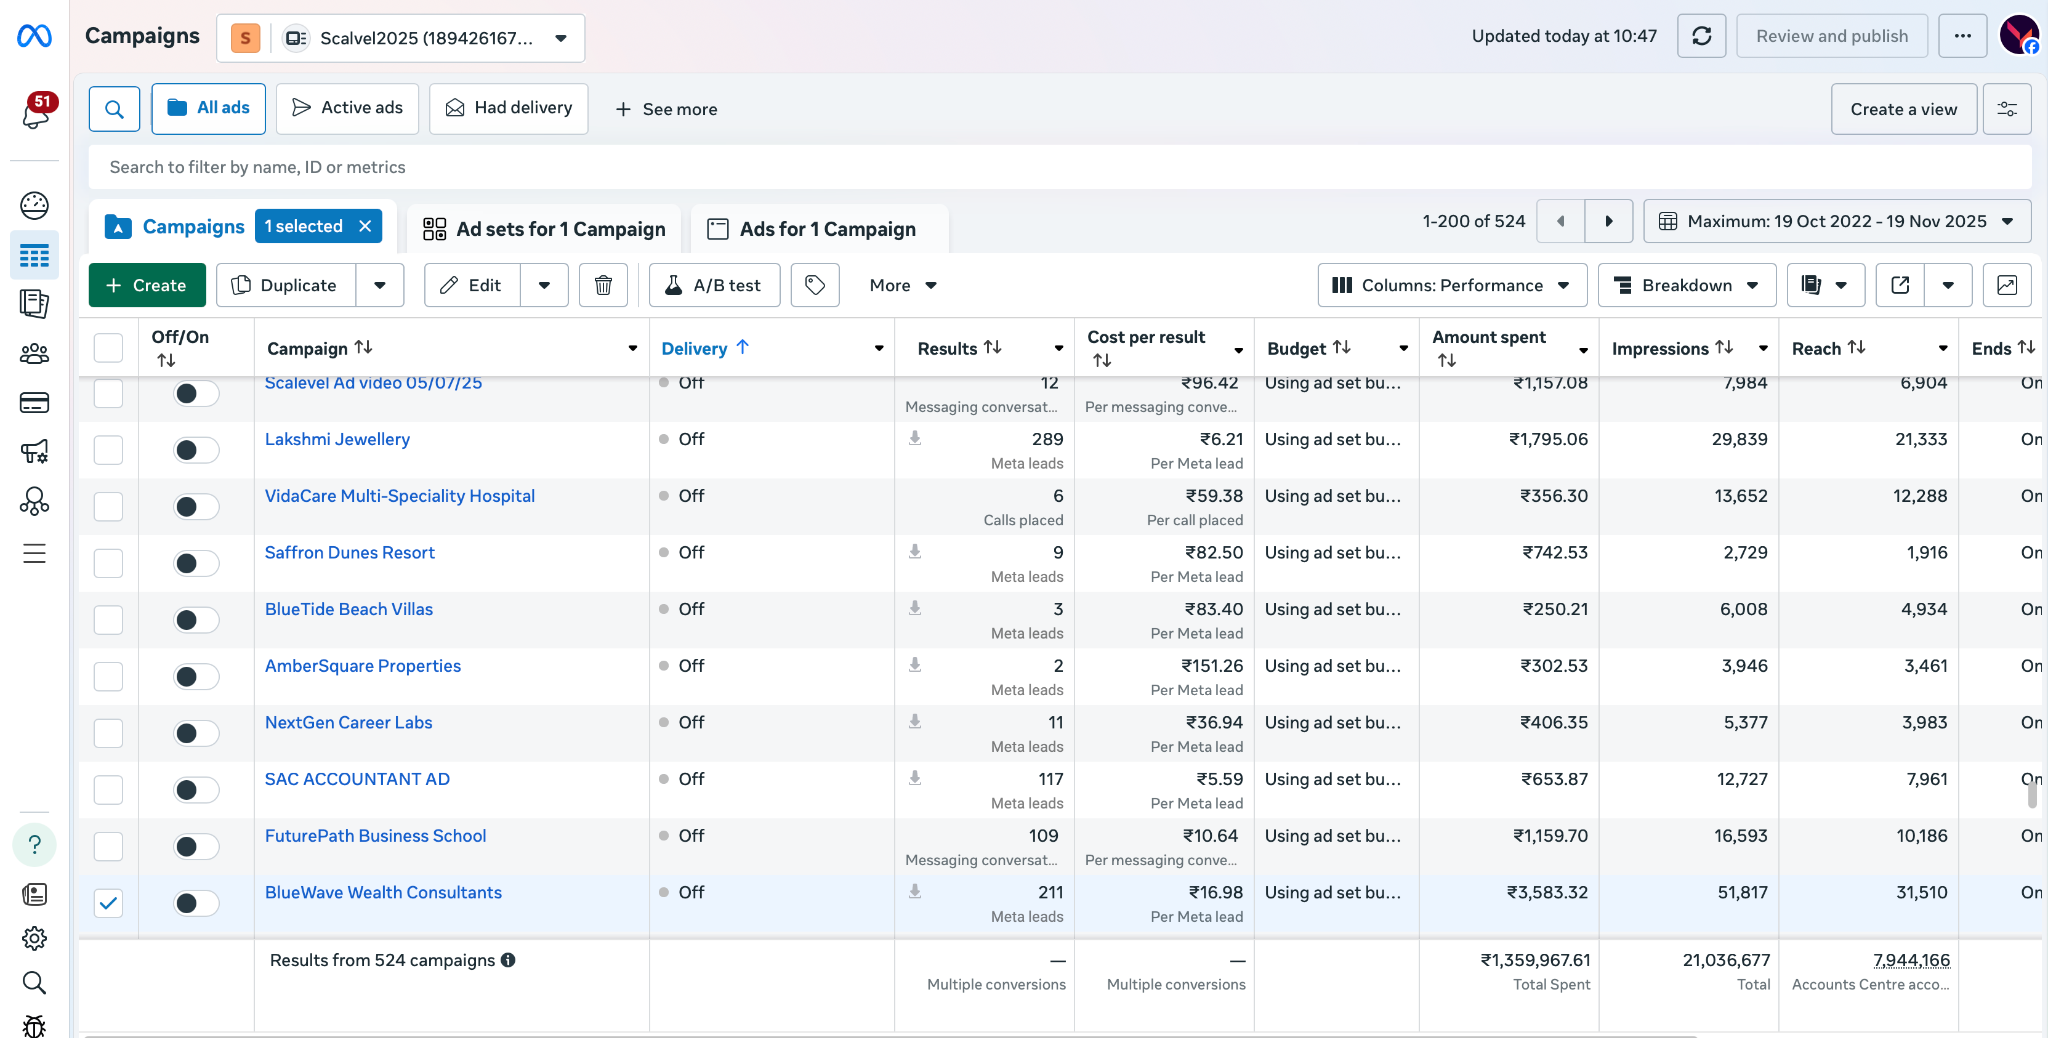This screenshot has height=1038, width=2048.
Task: Open the notifications bell in the sidebar
Action: 35,113
